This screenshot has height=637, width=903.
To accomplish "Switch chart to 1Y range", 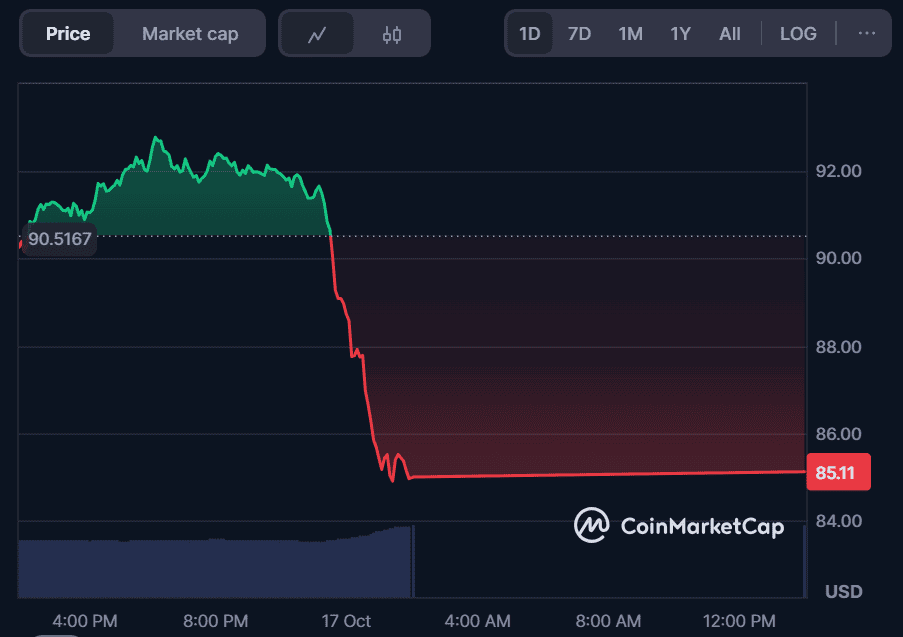I will [680, 34].
